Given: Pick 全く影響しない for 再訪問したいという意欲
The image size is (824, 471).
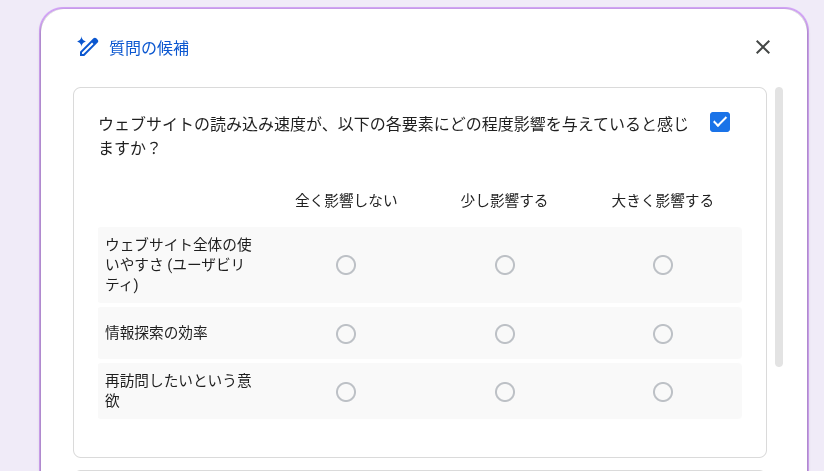Looking at the screenshot, I should point(346,392).
